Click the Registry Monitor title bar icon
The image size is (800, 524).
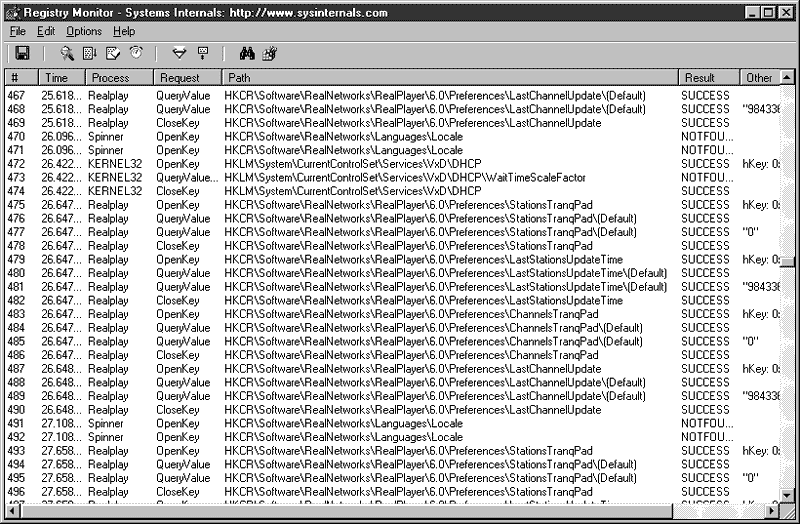tap(13, 13)
